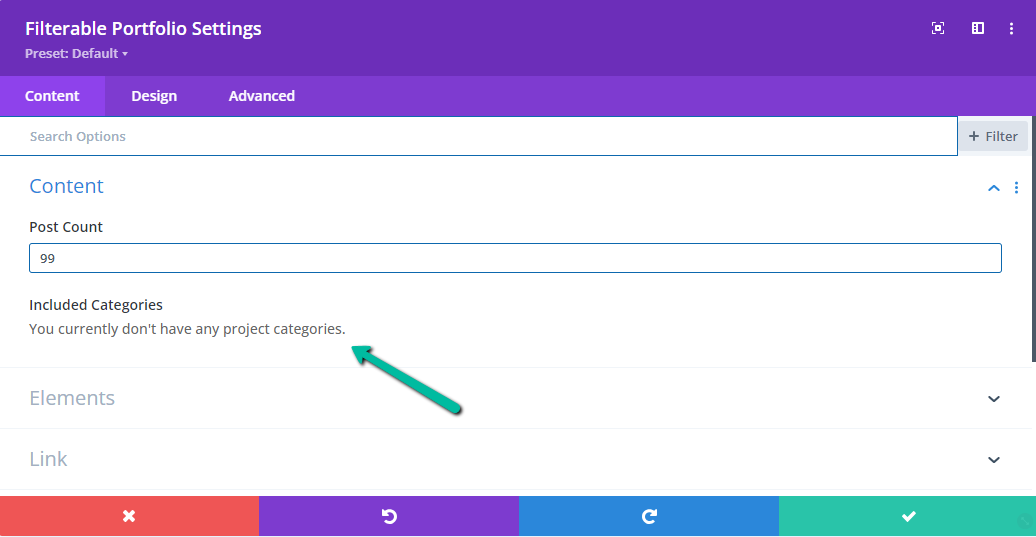
Task: Expand the Elements section
Action: click(x=515, y=398)
